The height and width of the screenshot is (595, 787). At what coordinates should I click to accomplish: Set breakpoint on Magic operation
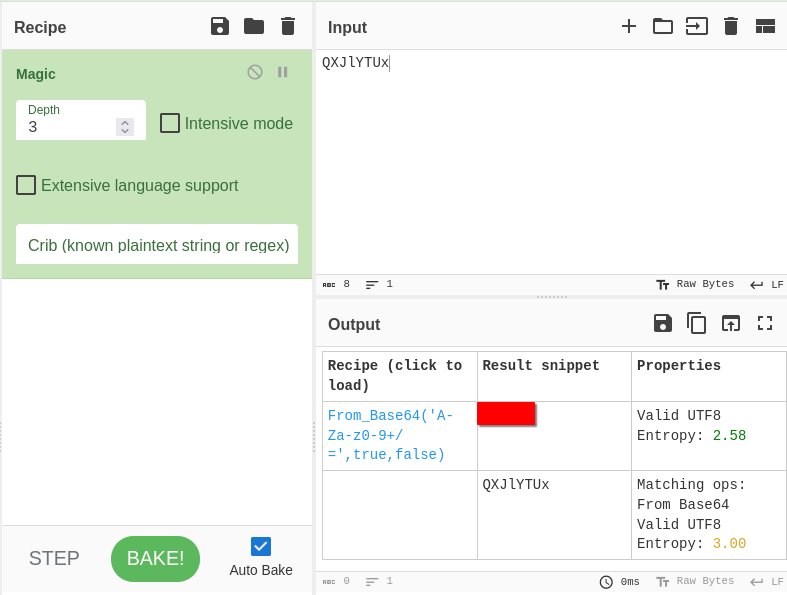pyautogui.click(x=283, y=72)
